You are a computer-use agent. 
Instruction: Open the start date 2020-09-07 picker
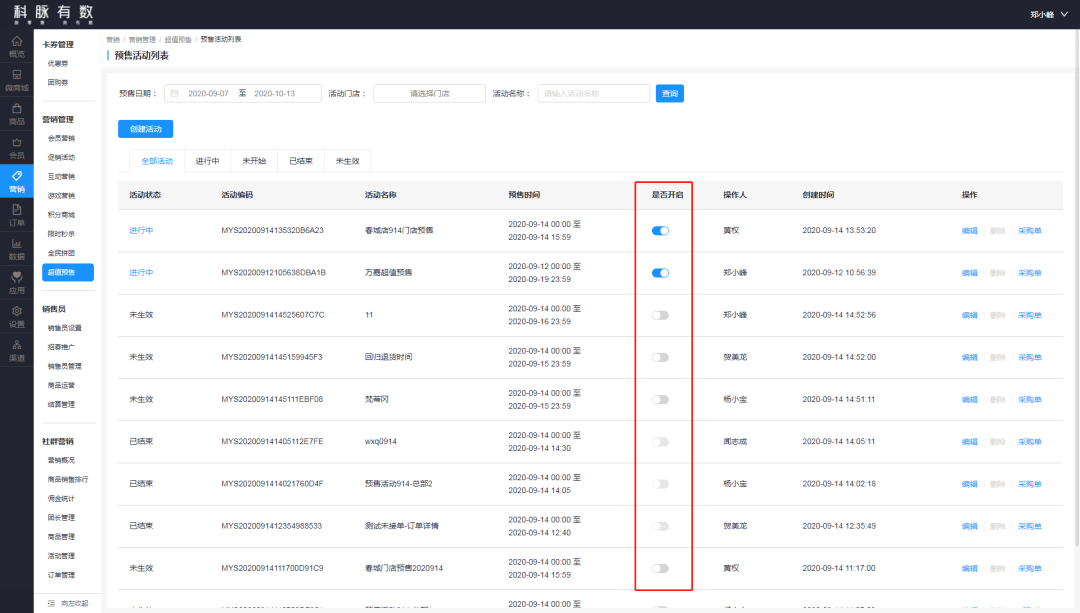[208, 94]
